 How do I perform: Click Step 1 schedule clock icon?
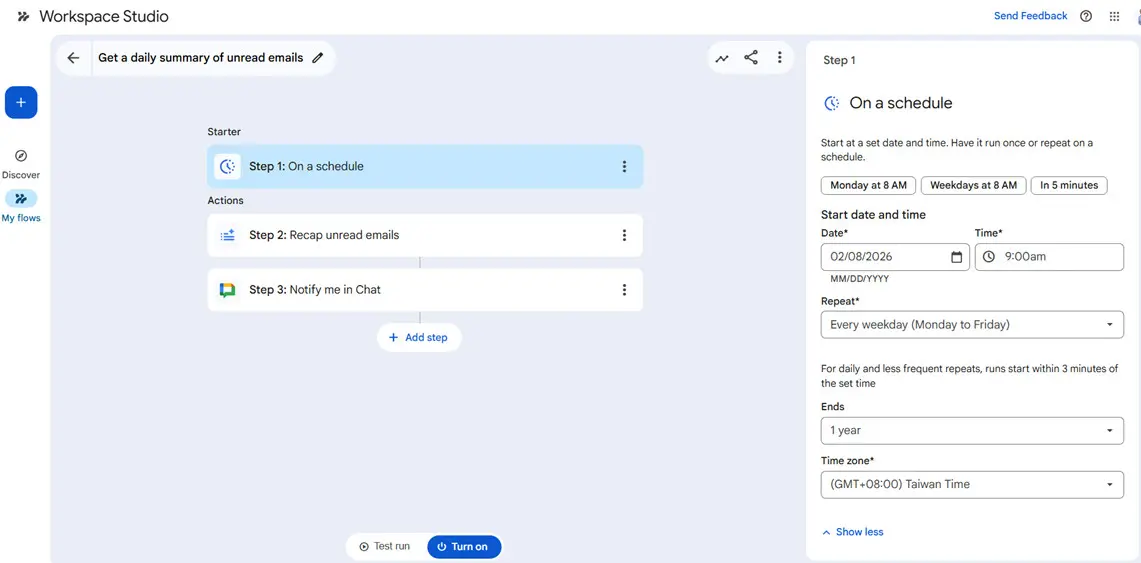tap(227, 167)
